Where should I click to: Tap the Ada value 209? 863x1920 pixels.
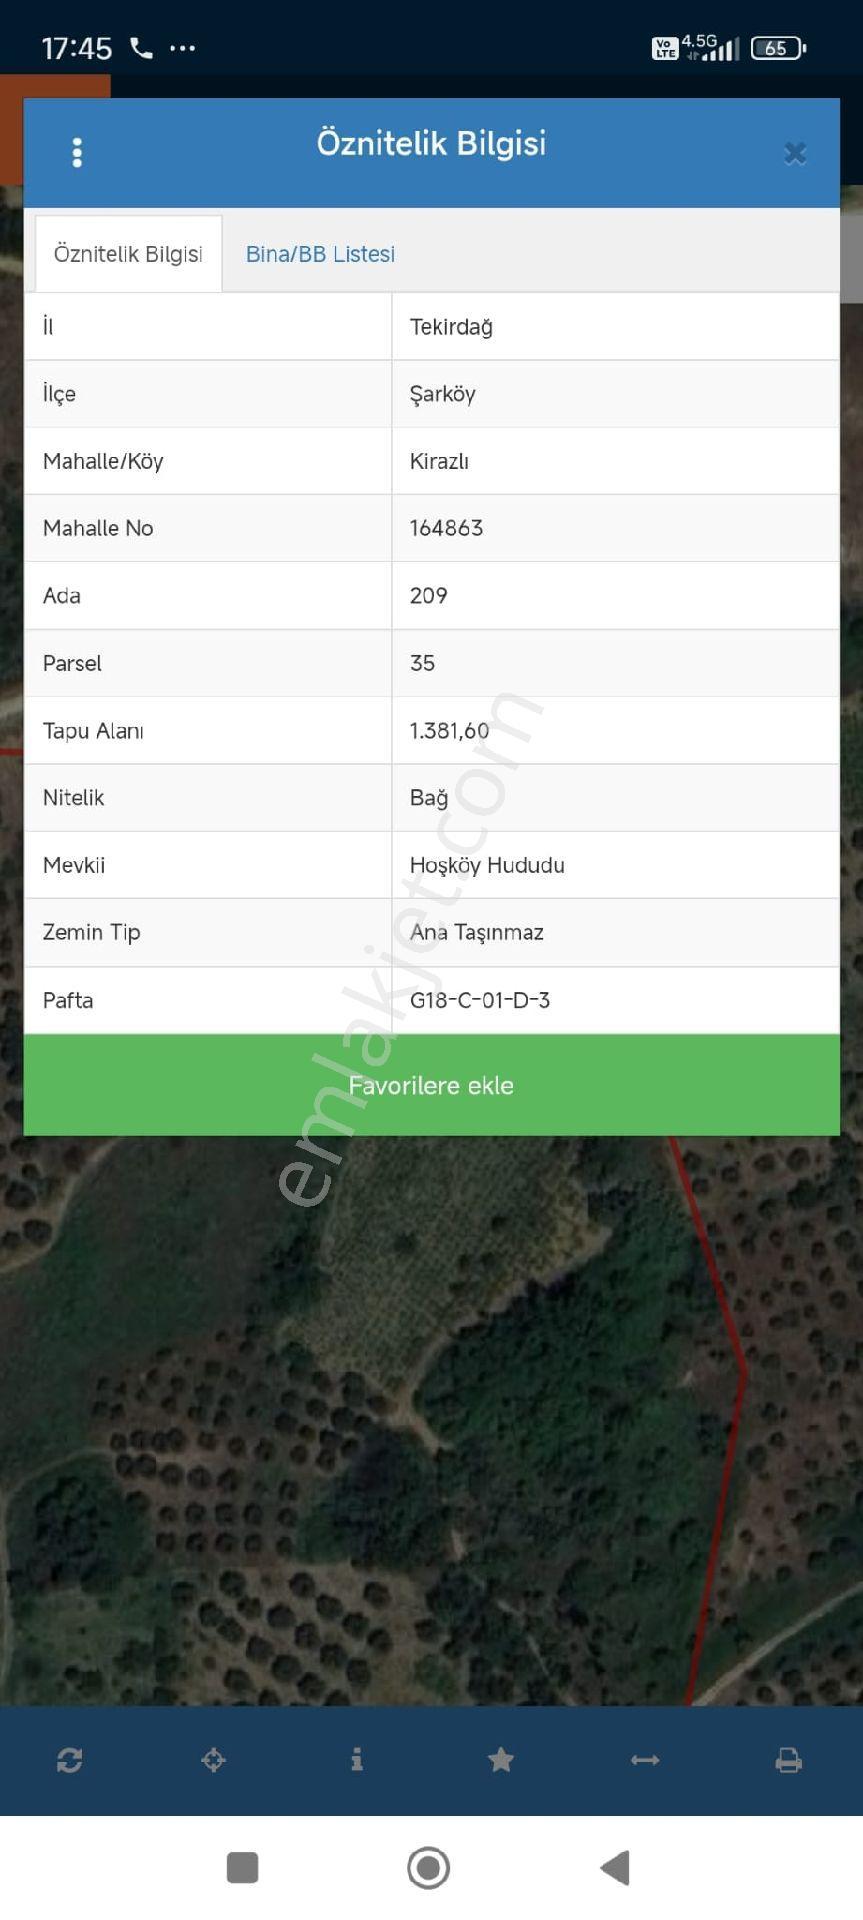429,596
